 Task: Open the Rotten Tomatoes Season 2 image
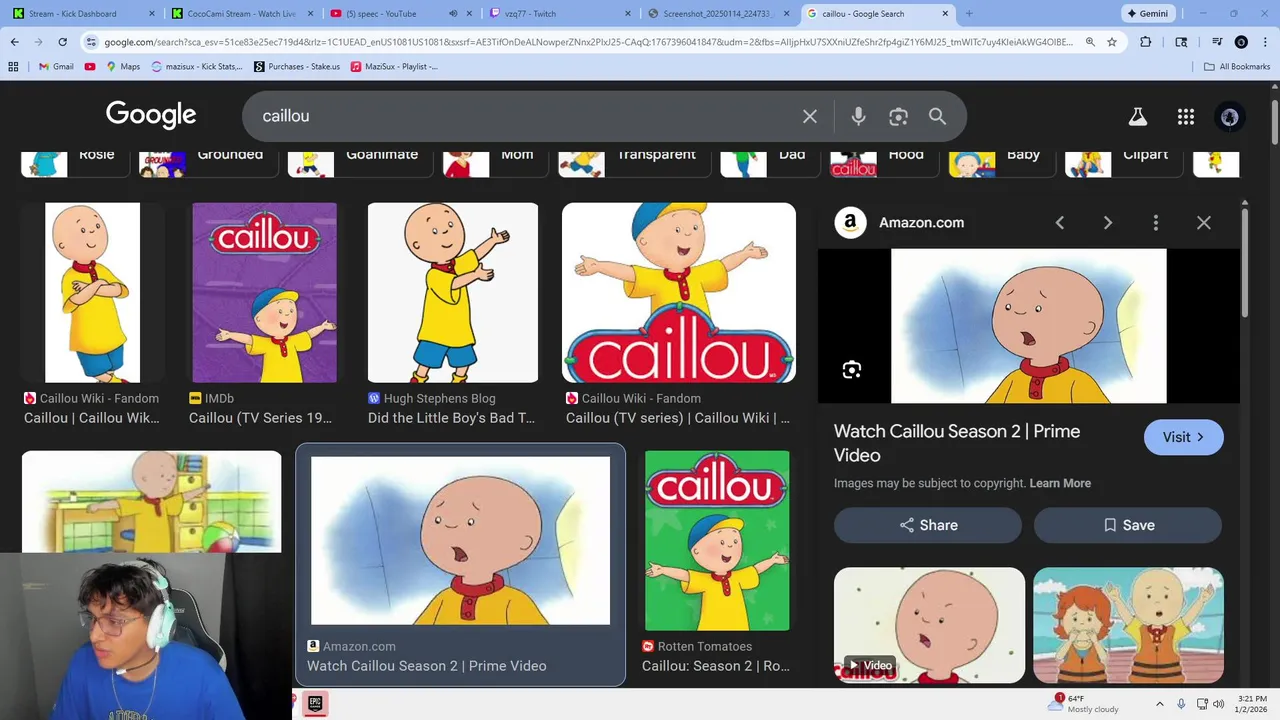pos(717,540)
